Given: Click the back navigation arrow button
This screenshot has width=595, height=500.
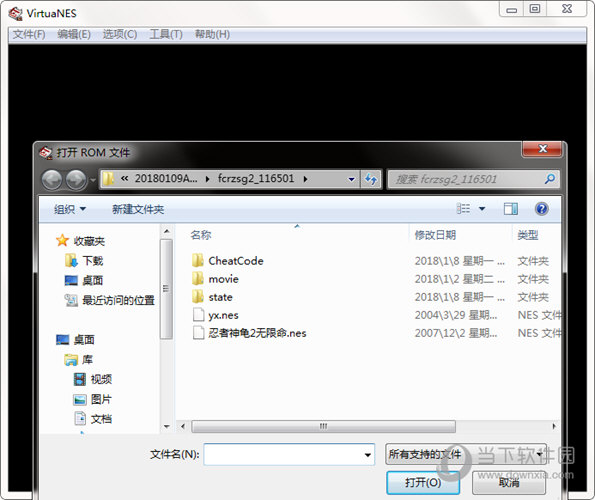Looking at the screenshot, I should pyautogui.click(x=52, y=179).
